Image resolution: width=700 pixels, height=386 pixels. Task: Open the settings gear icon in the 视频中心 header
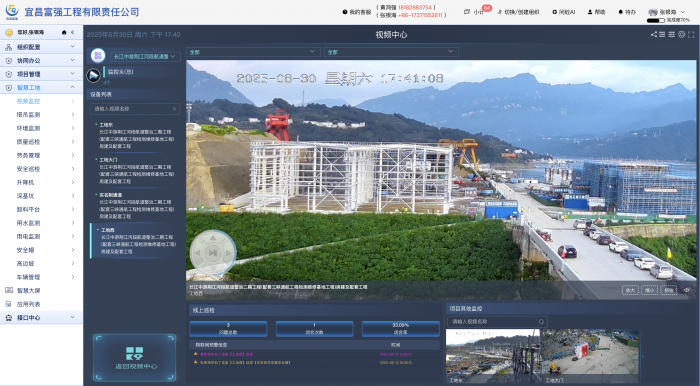pos(681,34)
